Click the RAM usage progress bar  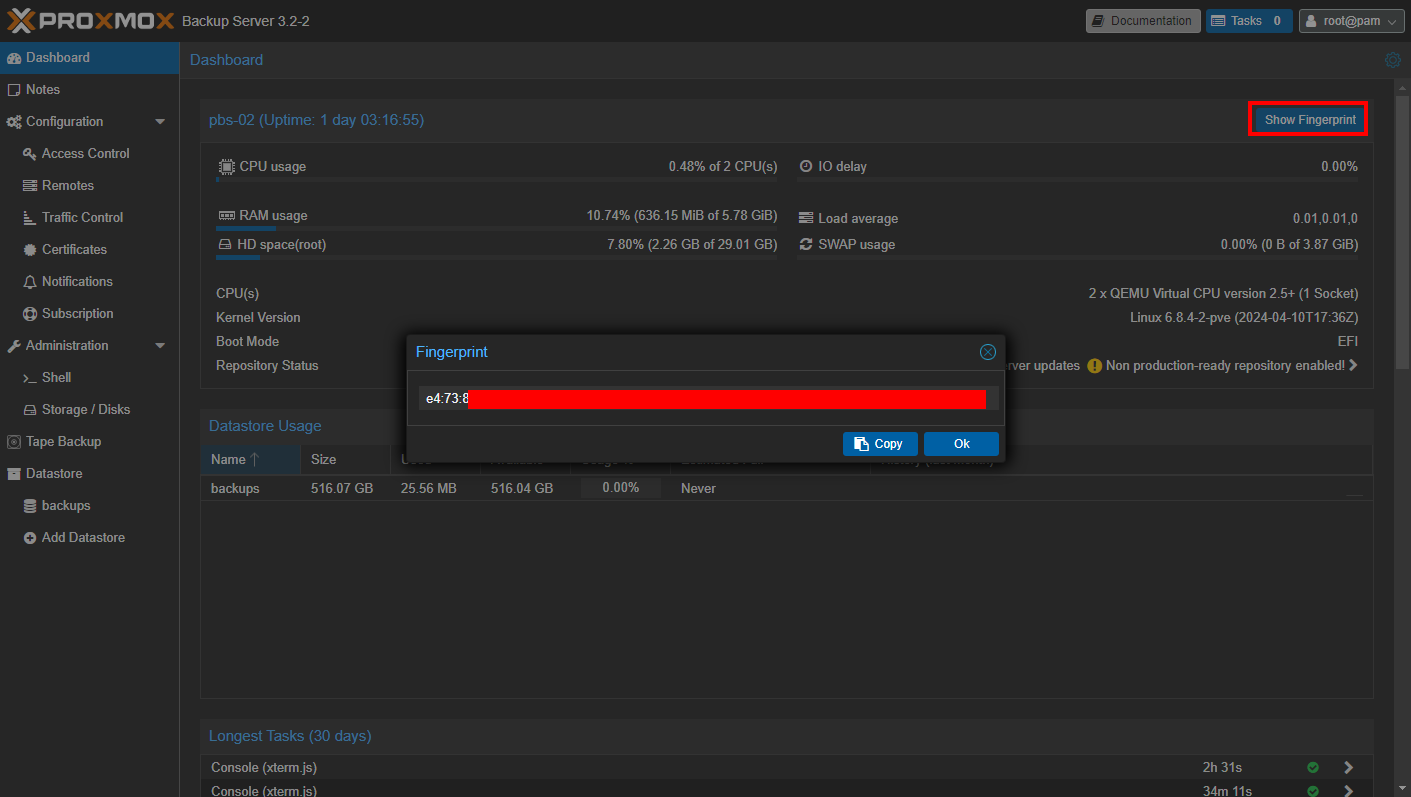click(x=497, y=229)
